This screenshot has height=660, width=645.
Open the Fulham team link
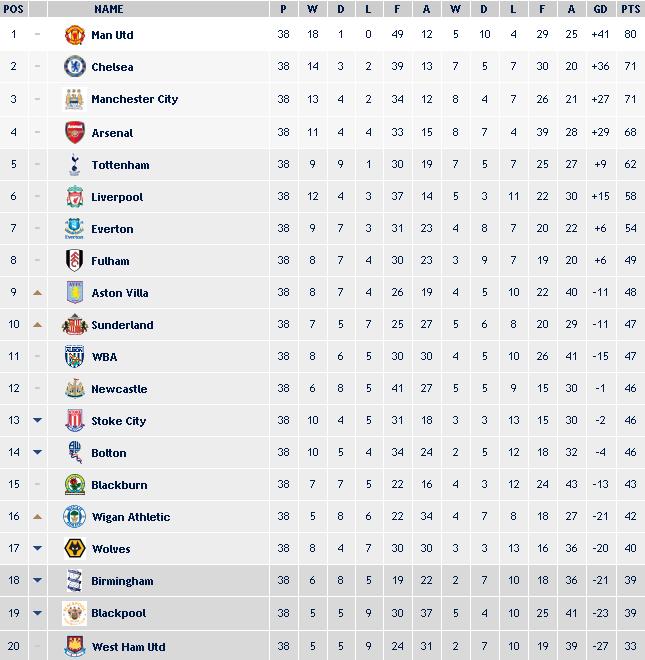110,261
